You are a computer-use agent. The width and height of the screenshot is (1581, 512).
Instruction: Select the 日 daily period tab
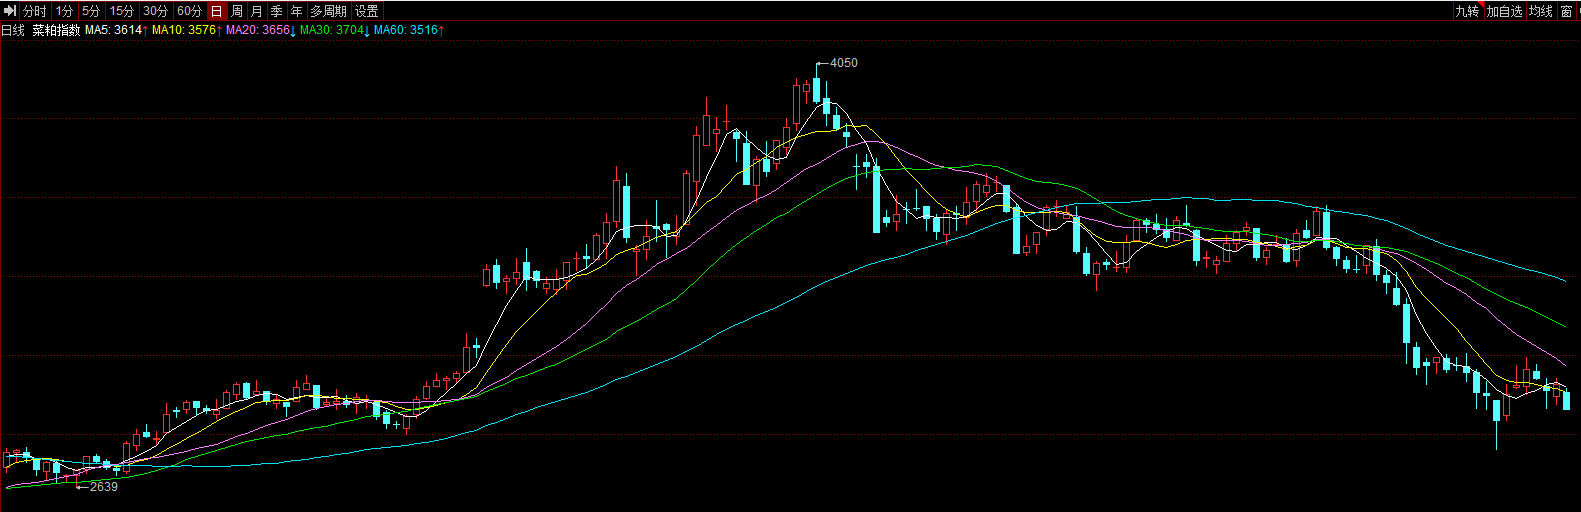(217, 11)
